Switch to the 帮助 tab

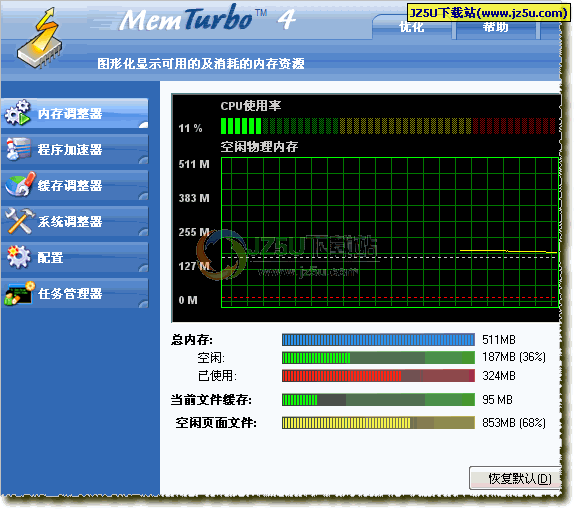point(495,27)
